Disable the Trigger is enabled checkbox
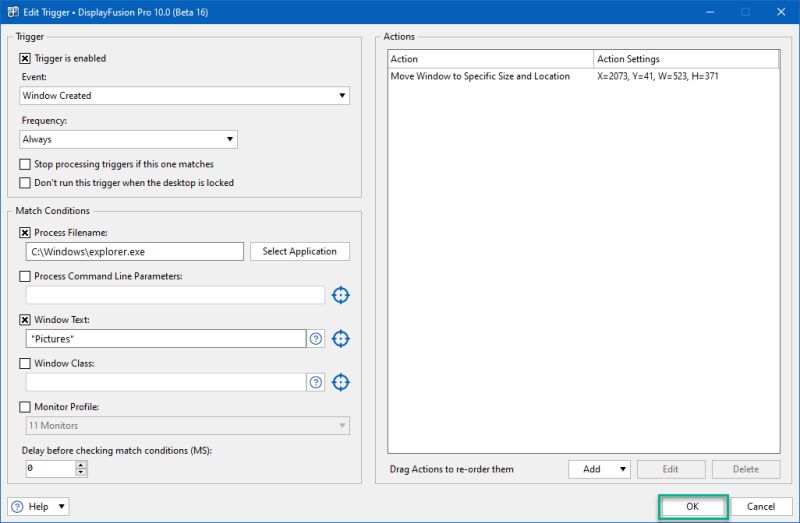 coord(24,59)
